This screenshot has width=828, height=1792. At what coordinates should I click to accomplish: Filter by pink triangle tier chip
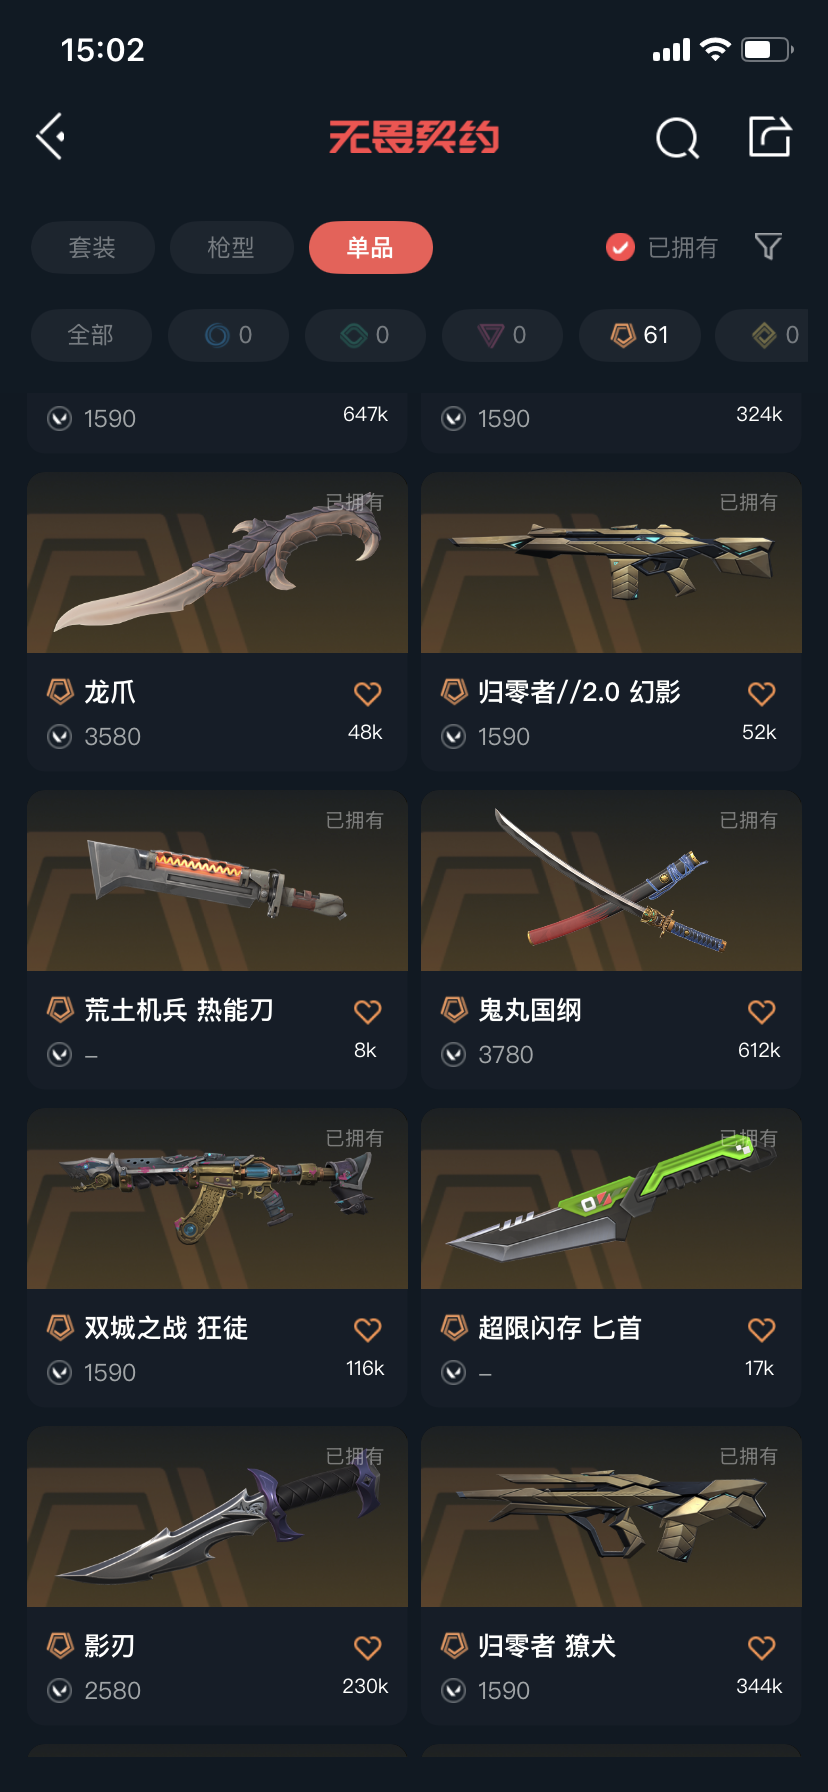502,335
